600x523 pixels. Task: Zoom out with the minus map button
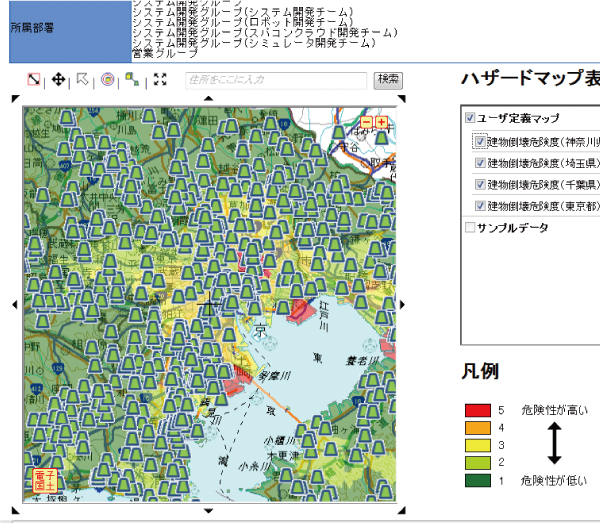coord(366,123)
